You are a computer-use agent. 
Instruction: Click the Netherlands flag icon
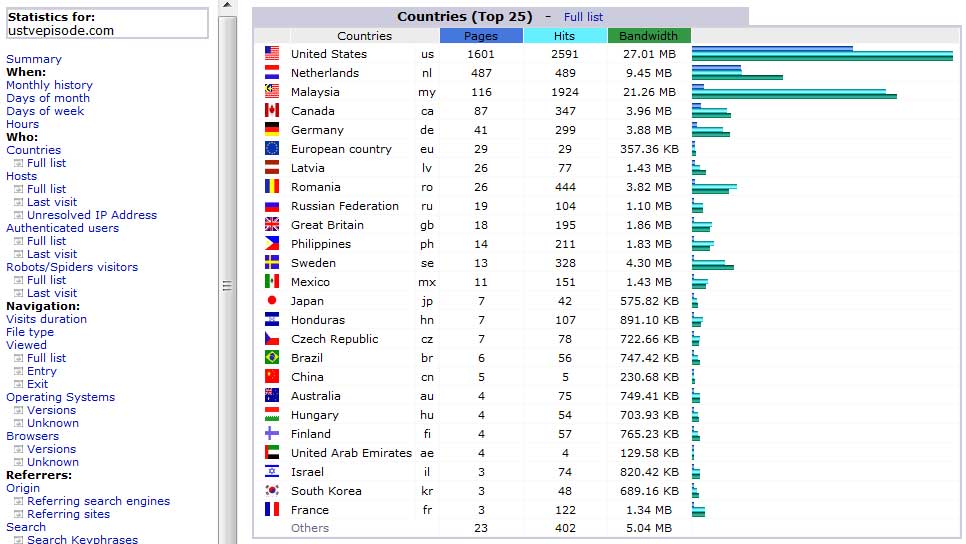point(272,73)
